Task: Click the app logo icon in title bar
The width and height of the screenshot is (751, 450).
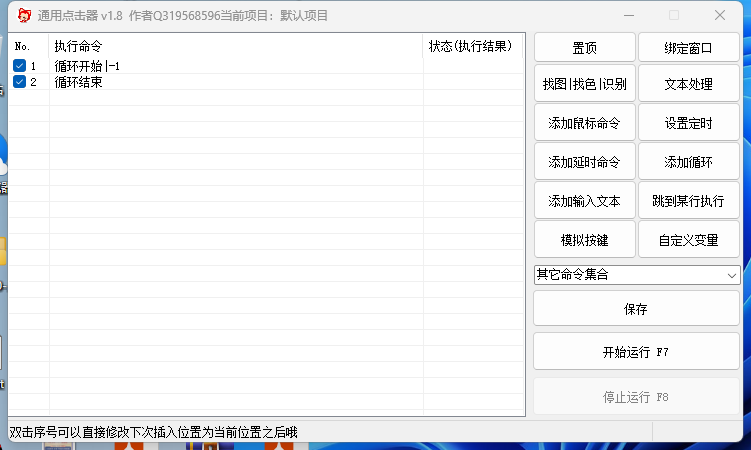Action: [x=25, y=15]
